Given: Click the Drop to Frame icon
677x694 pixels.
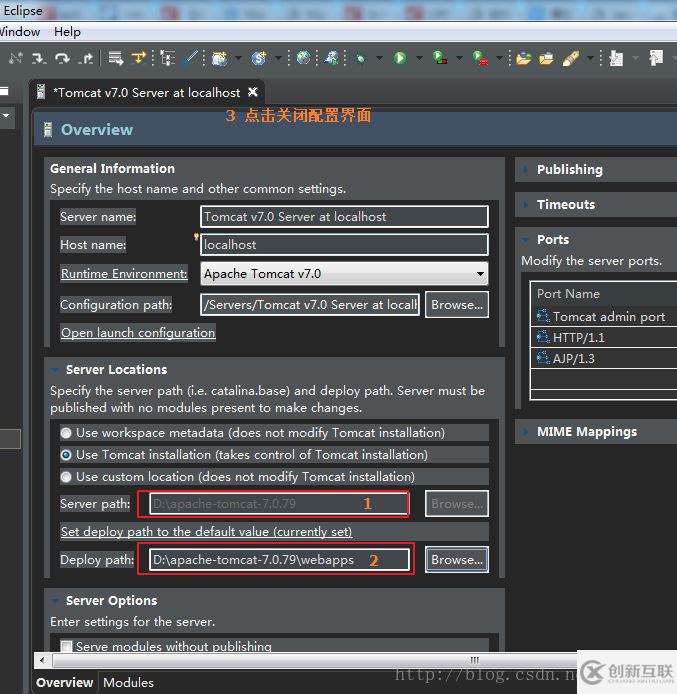Looking at the screenshot, I should (116, 58).
